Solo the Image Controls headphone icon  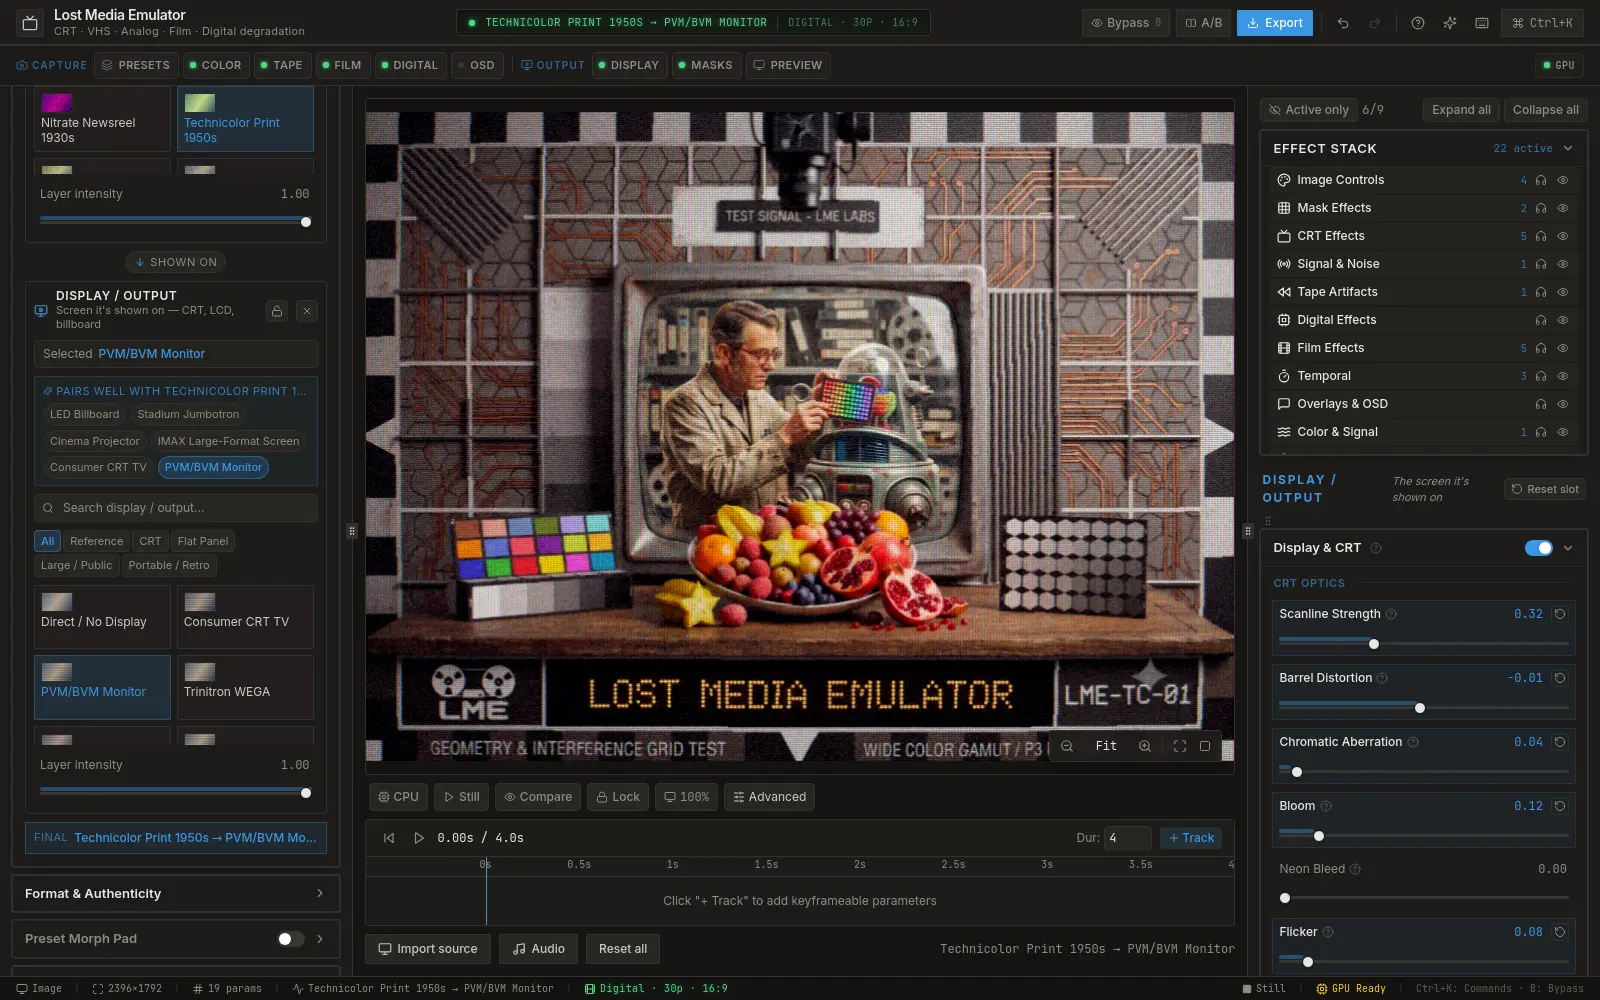pos(1541,180)
